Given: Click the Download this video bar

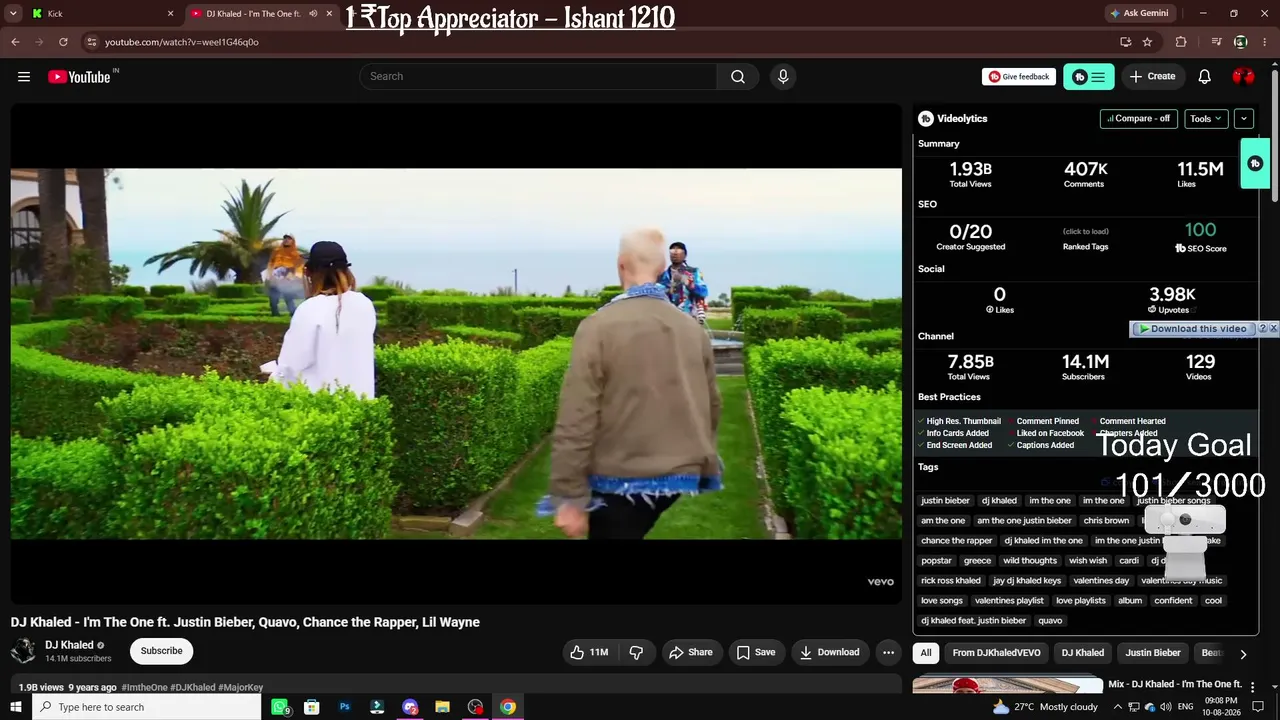Looking at the screenshot, I should tap(1192, 329).
